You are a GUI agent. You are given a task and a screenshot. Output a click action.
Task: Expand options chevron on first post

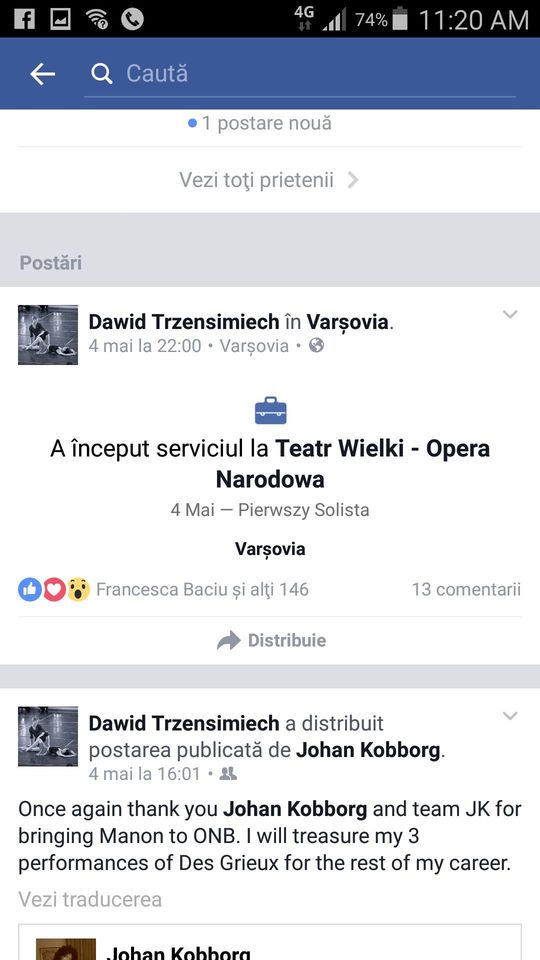pos(510,315)
